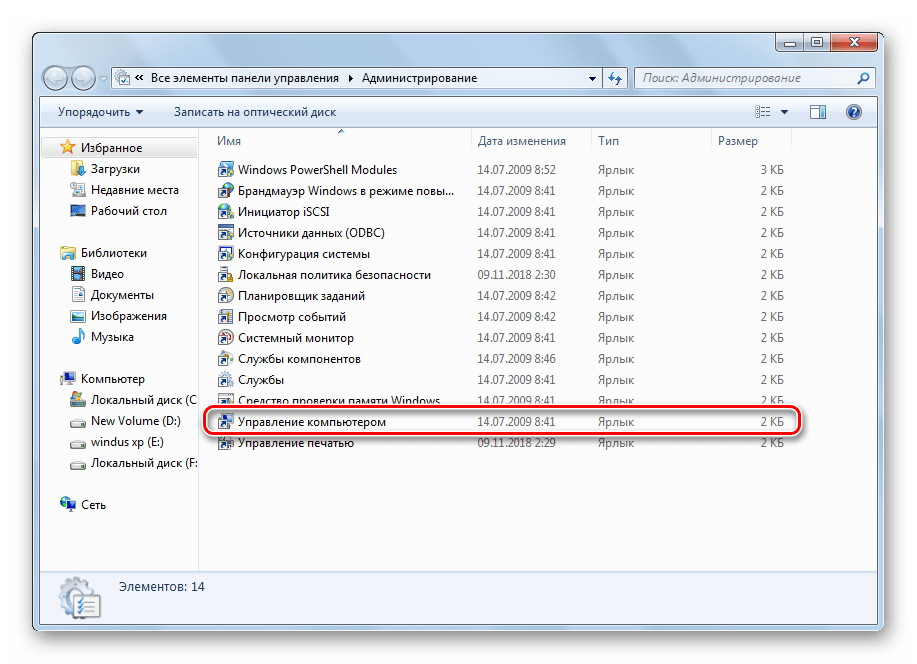Click the help question mark icon
Image resolution: width=917 pixels, height=664 pixels.
(x=853, y=112)
